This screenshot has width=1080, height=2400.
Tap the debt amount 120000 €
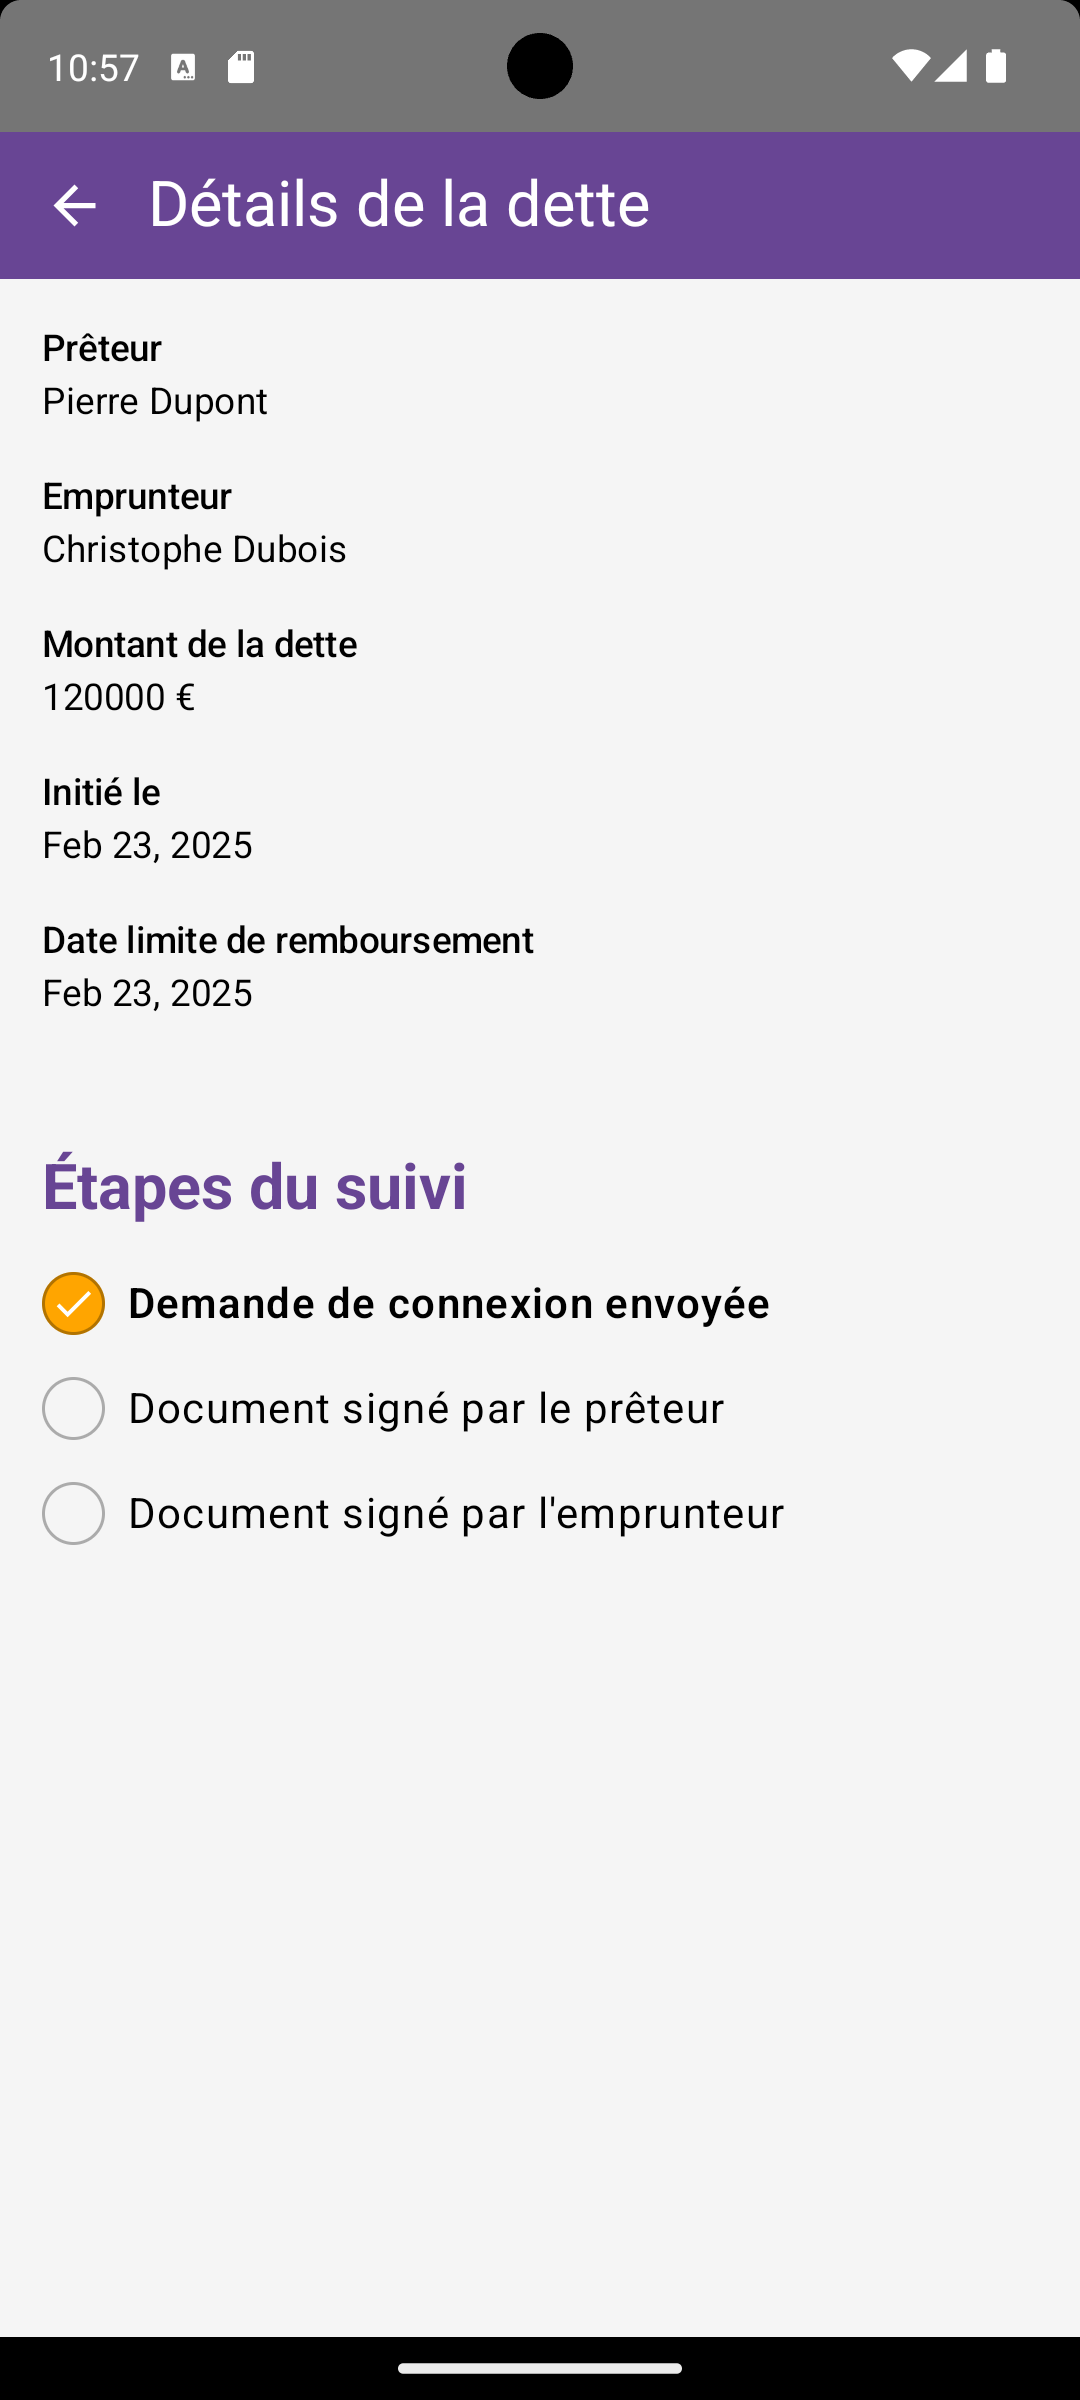click(118, 697)
